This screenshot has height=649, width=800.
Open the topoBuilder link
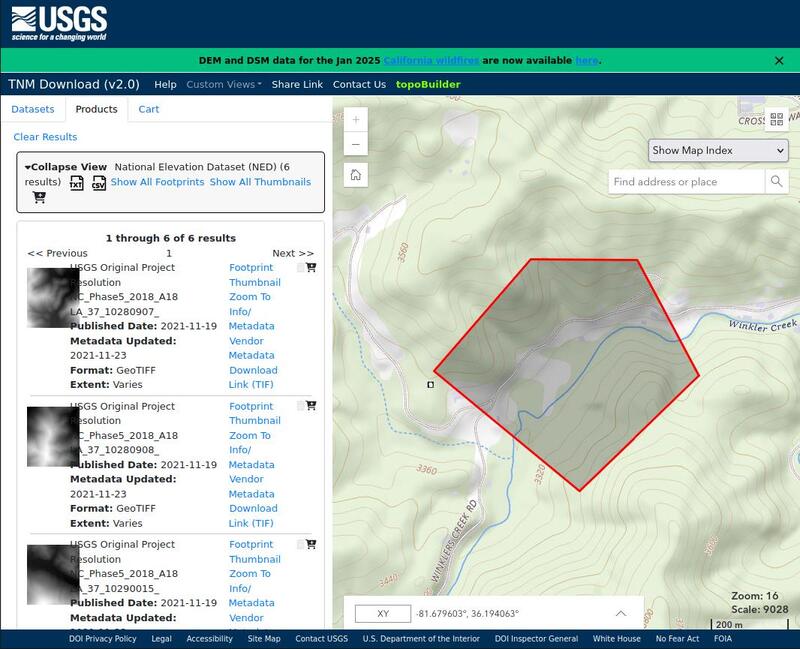[428, 85]
